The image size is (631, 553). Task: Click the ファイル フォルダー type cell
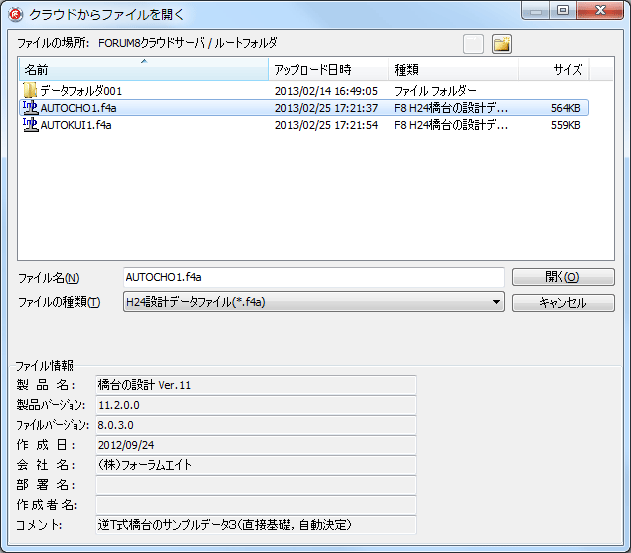[x=435, y=91]
